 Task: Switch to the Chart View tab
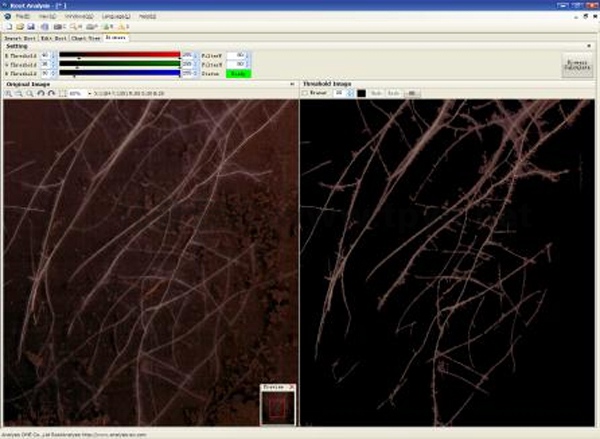click(83, 37)
